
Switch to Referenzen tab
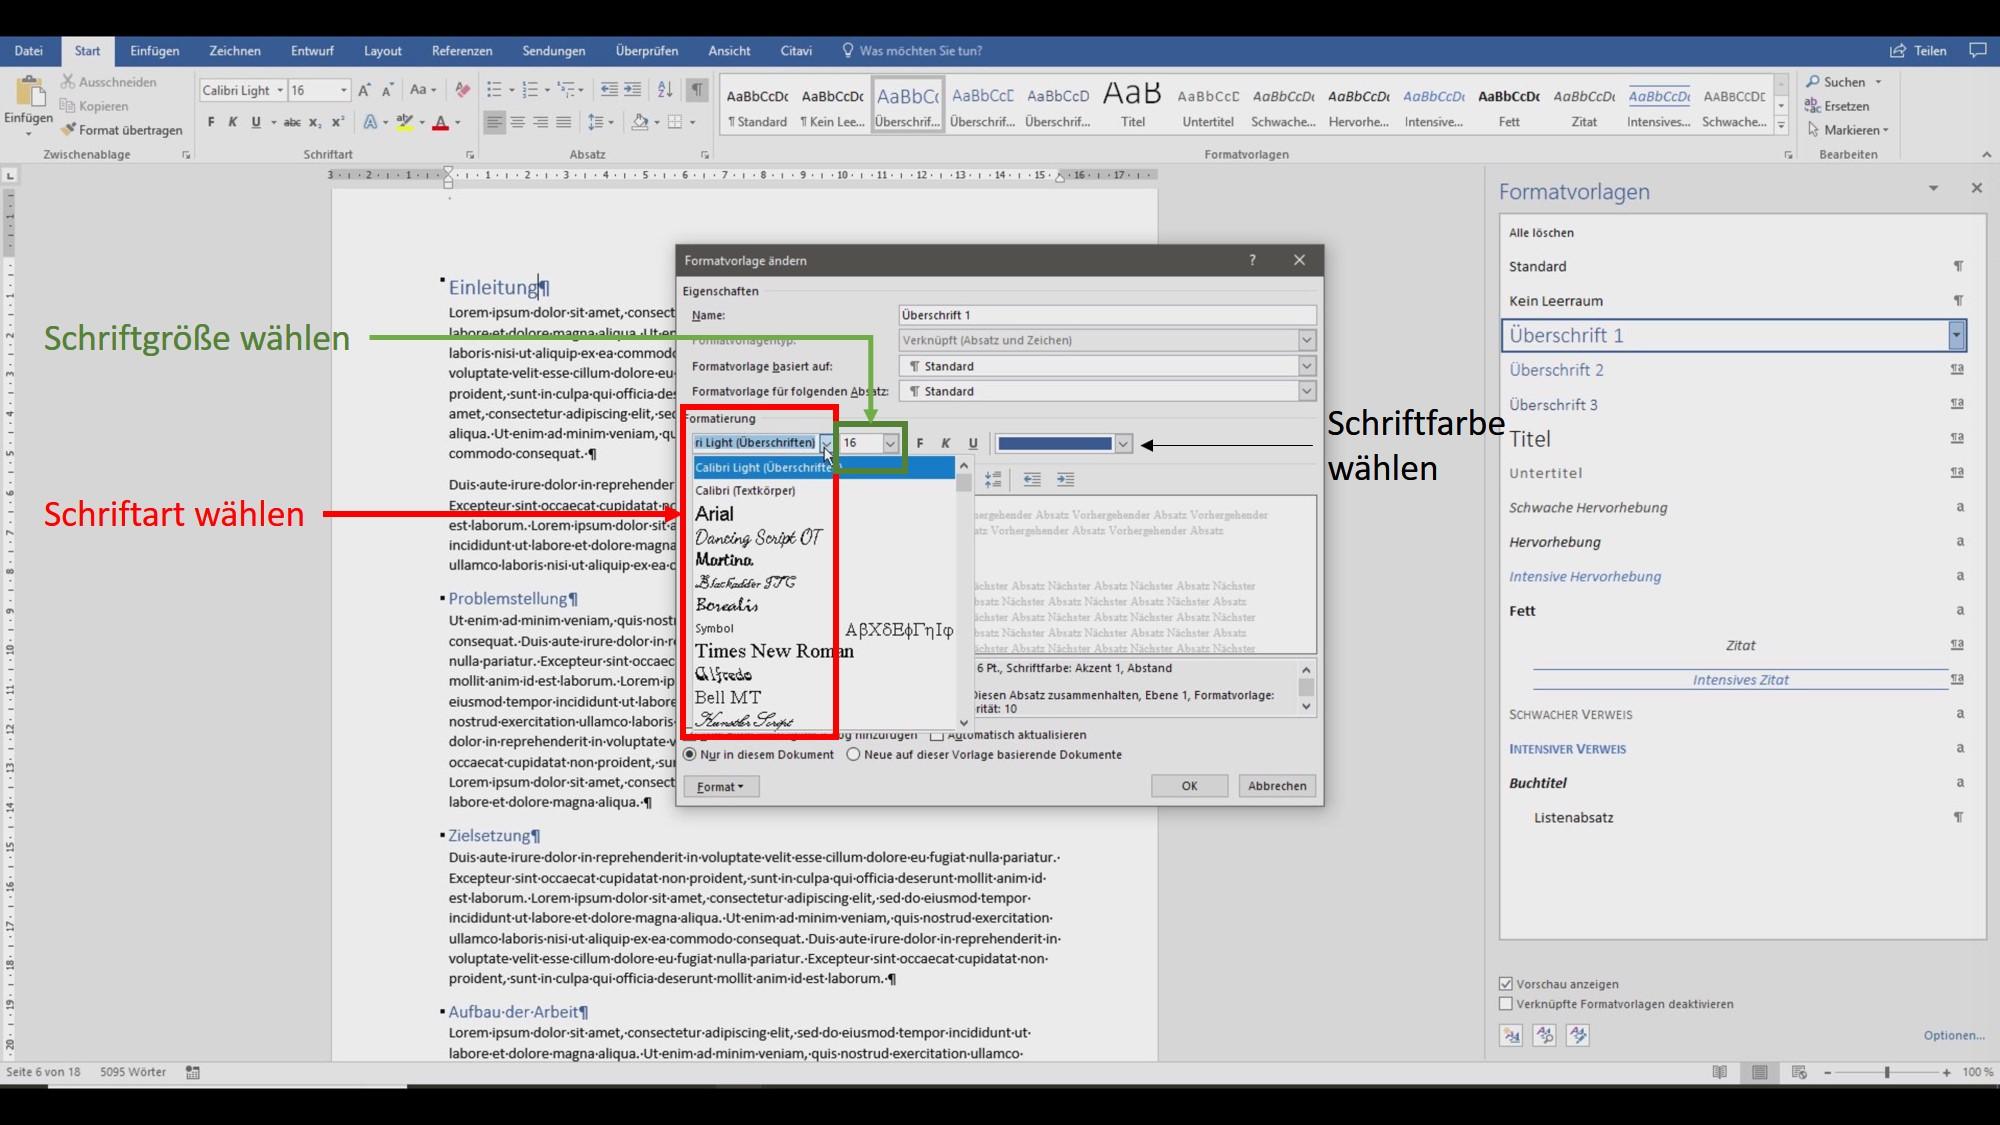point(462,50)
